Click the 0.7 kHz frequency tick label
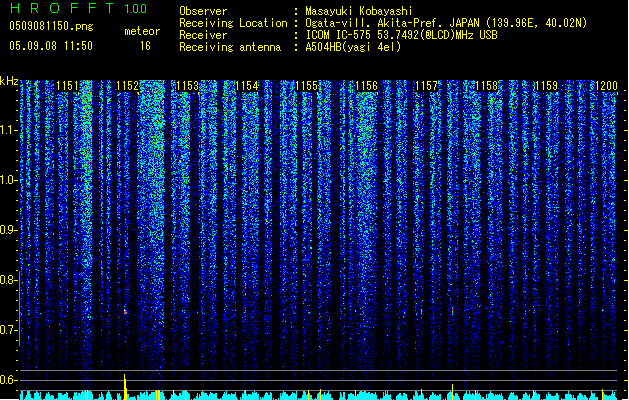This screenshot has width=629, height=400. (8, 330)
